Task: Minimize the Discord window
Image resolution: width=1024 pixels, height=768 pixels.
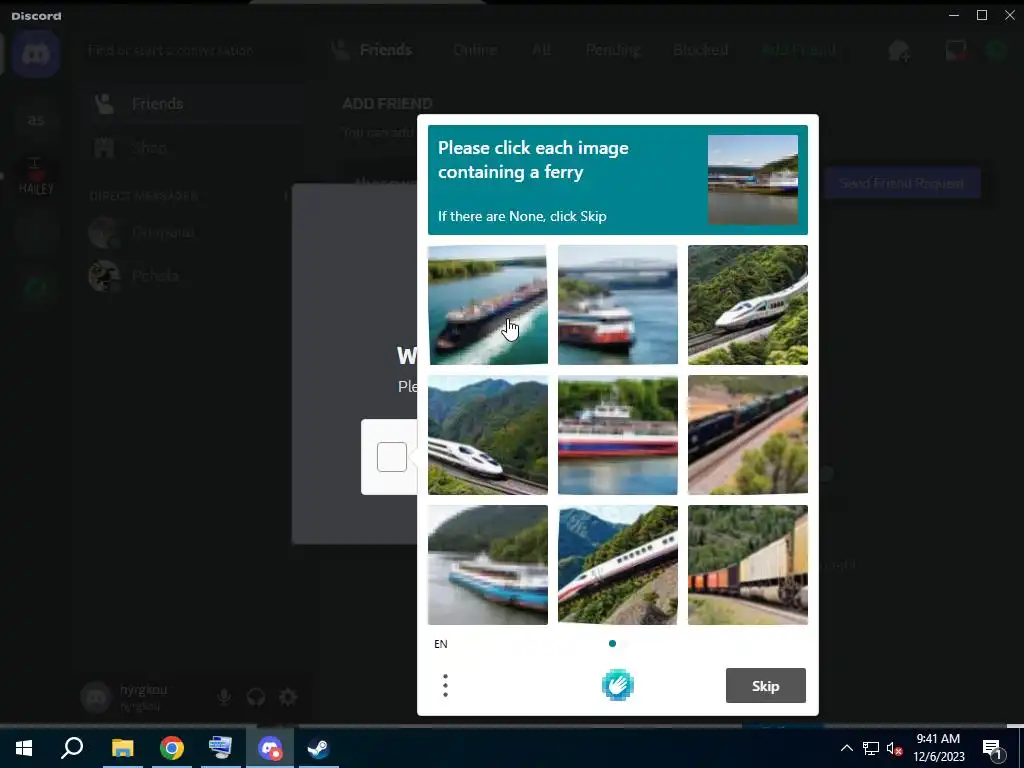Action: click(954, 15)
